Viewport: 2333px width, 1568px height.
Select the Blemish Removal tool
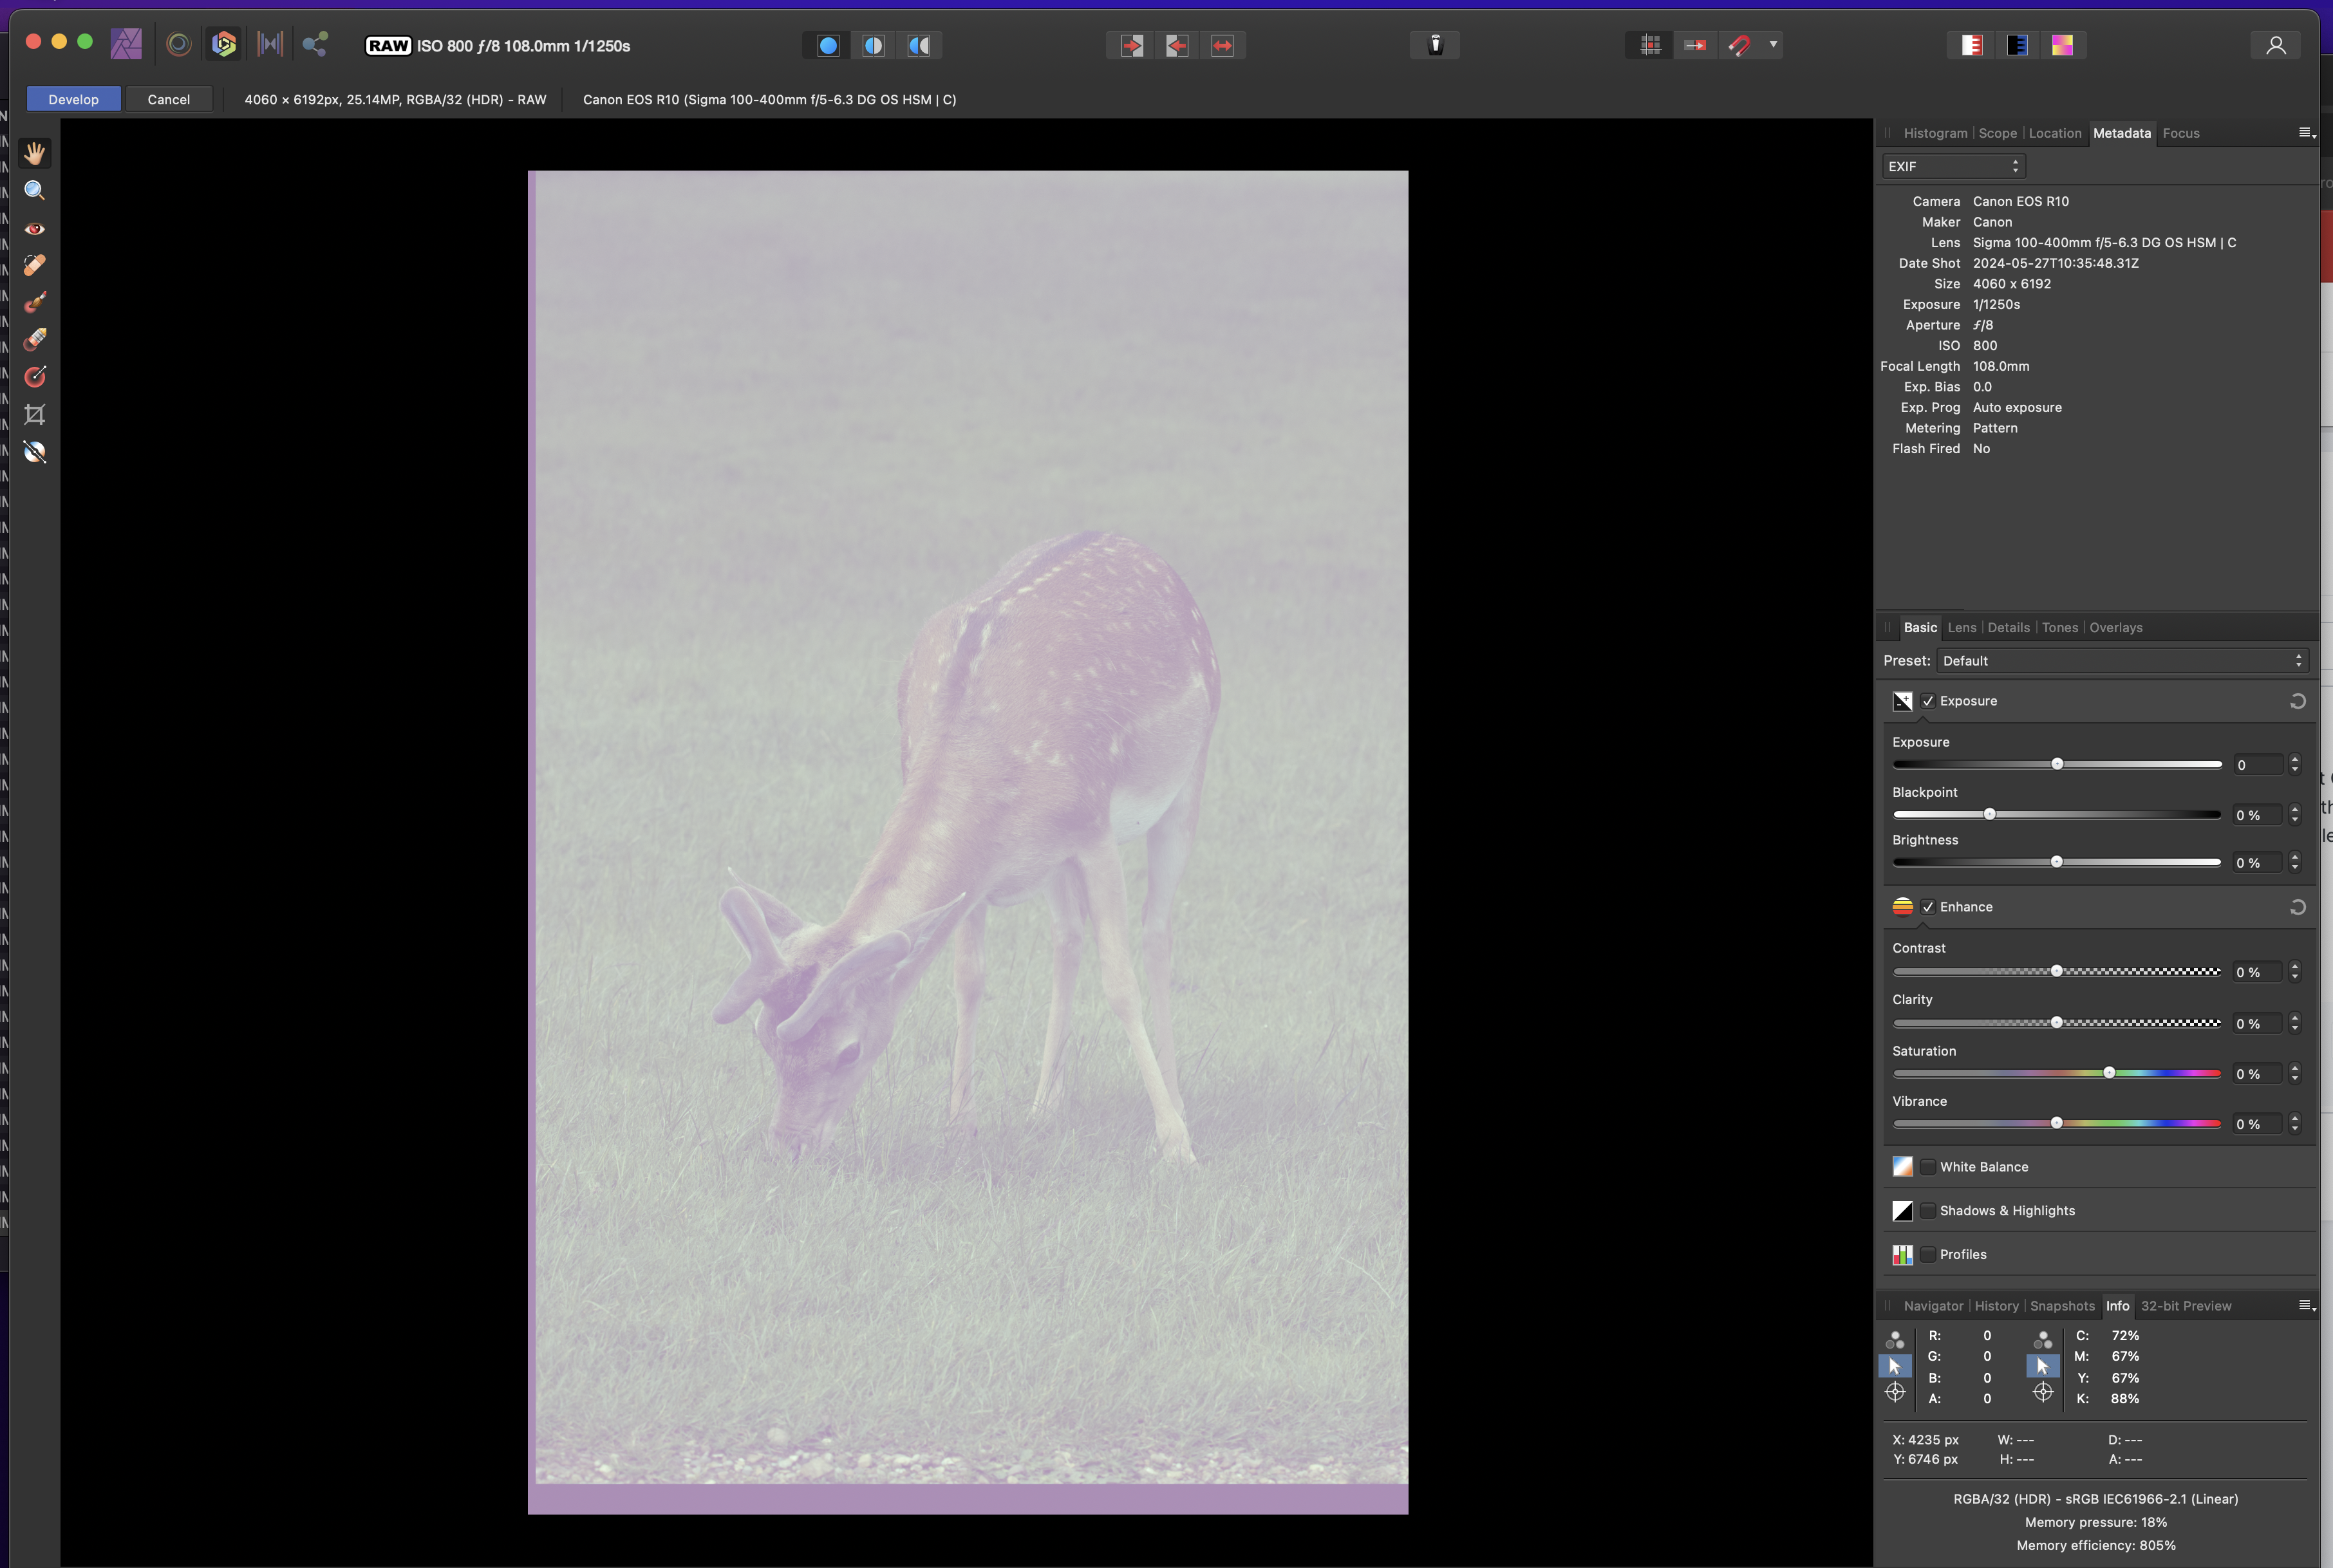point(34,265)
